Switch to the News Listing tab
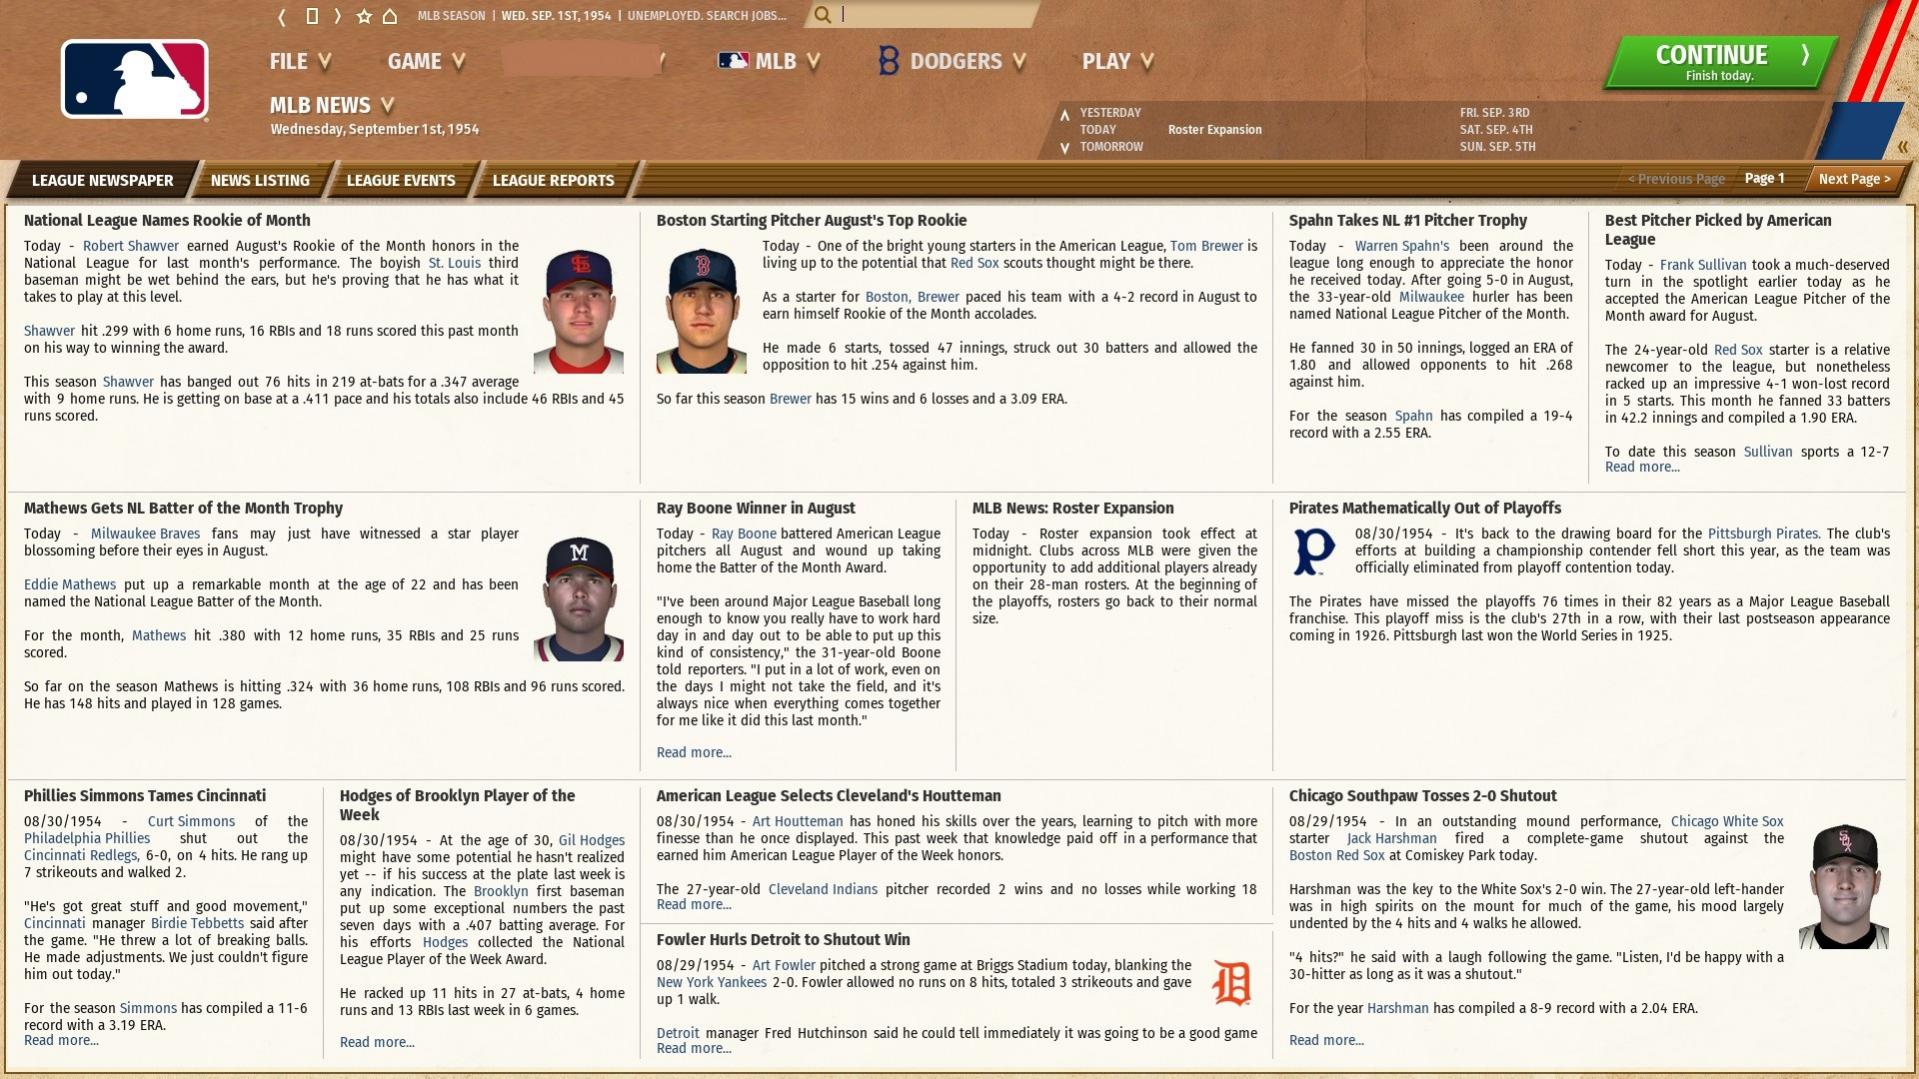 point(260,180)
